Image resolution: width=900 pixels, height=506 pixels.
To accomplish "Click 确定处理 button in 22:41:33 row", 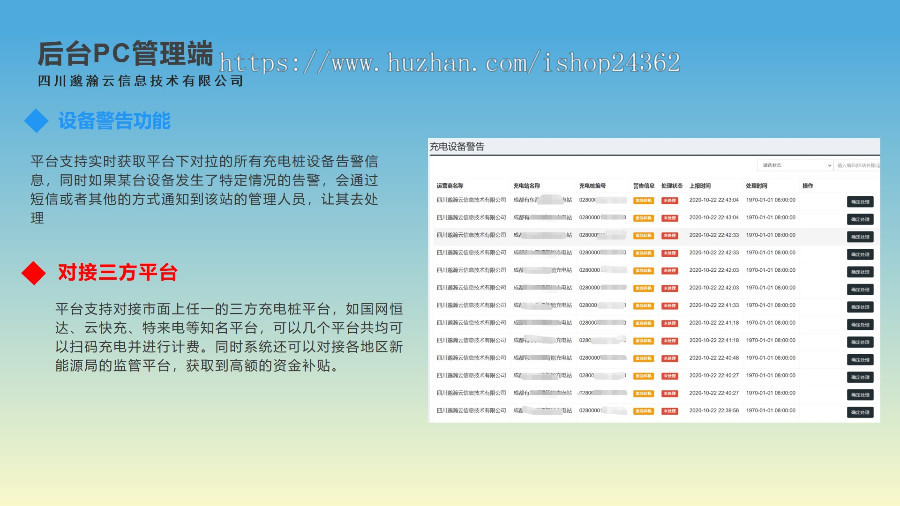I will coord(860,307).
